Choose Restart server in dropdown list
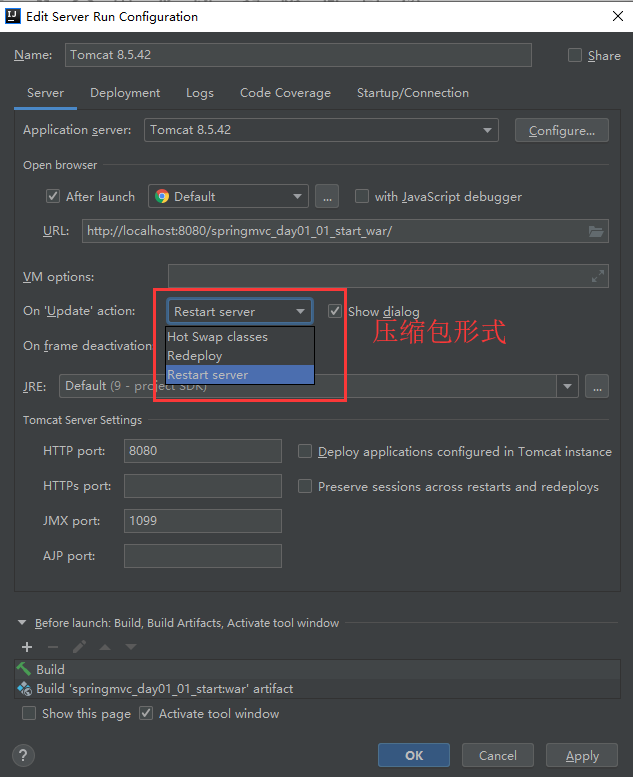 [x=240, y=375]
